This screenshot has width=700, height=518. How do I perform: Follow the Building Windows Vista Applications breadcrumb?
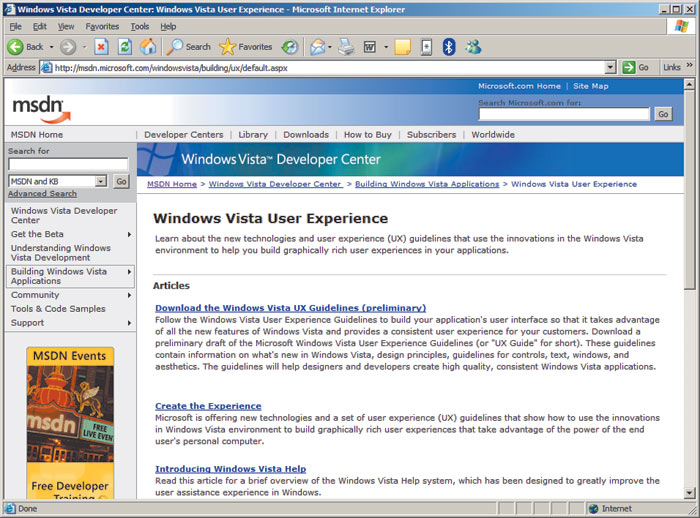[427, 184]
